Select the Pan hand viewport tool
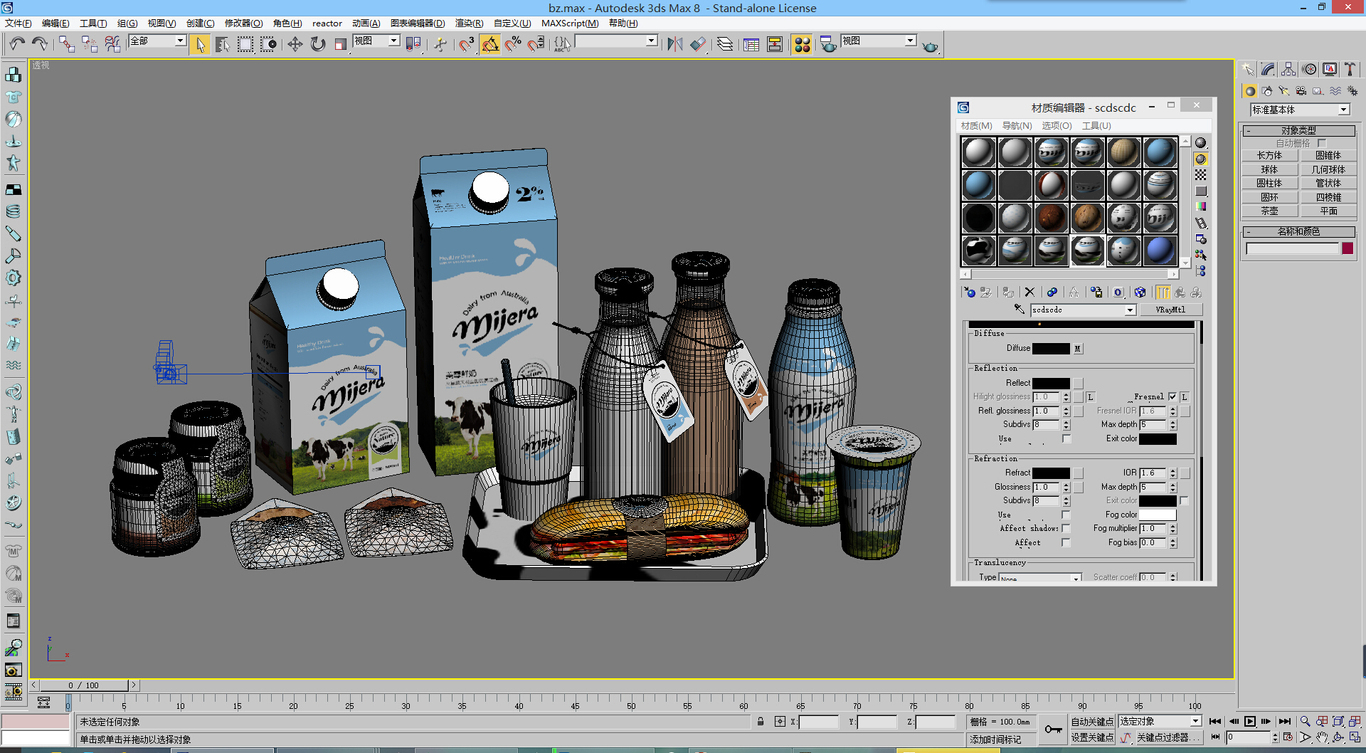Screen dimensions: 1366x753 click(x=1322, y=738)
